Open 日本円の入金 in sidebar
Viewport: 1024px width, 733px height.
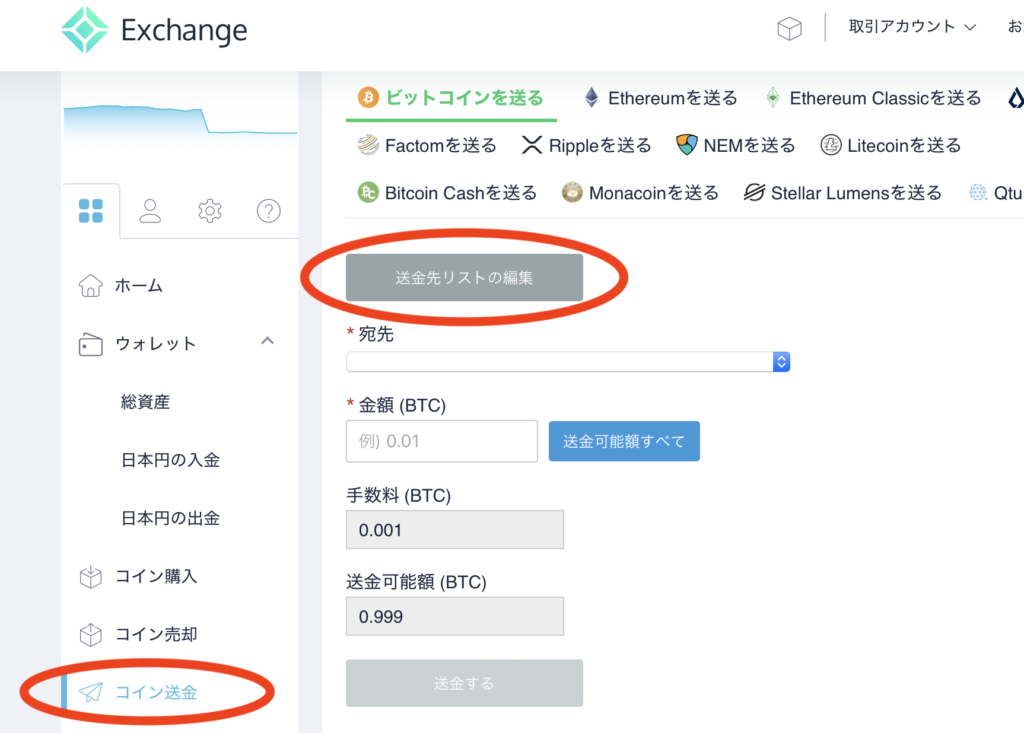[x=170, y=460]
